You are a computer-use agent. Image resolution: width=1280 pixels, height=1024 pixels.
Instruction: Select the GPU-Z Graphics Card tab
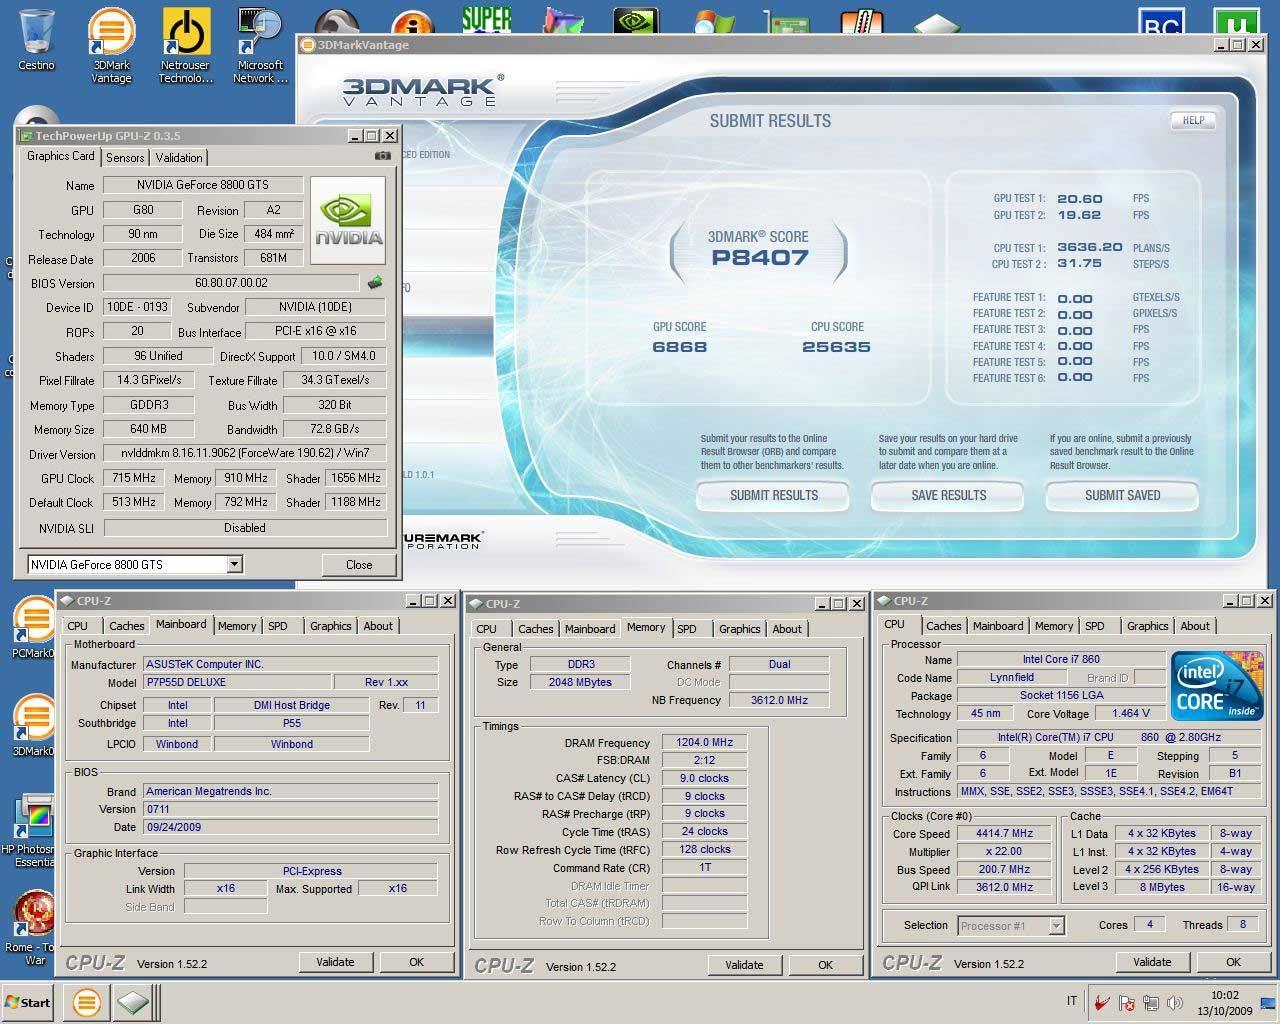pos(61,156)
